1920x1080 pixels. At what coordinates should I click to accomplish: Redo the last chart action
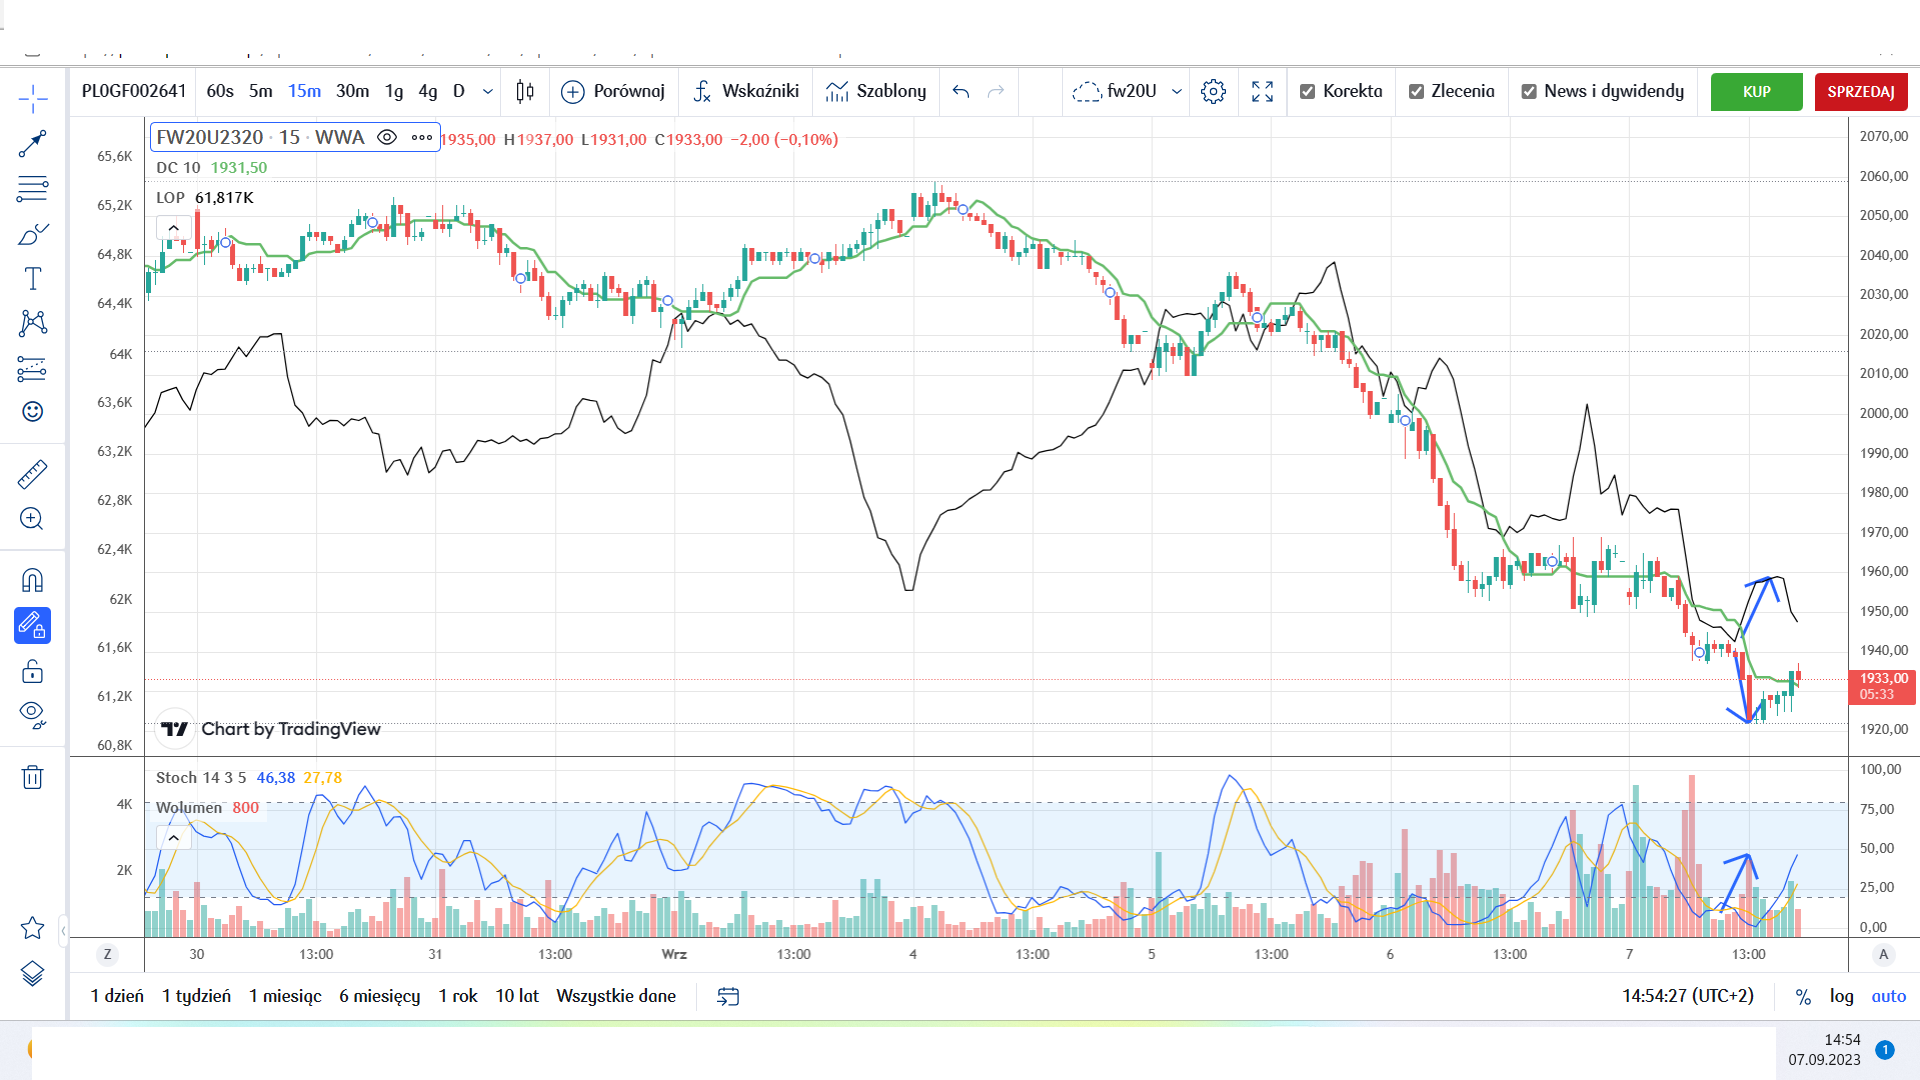[996, 92]
